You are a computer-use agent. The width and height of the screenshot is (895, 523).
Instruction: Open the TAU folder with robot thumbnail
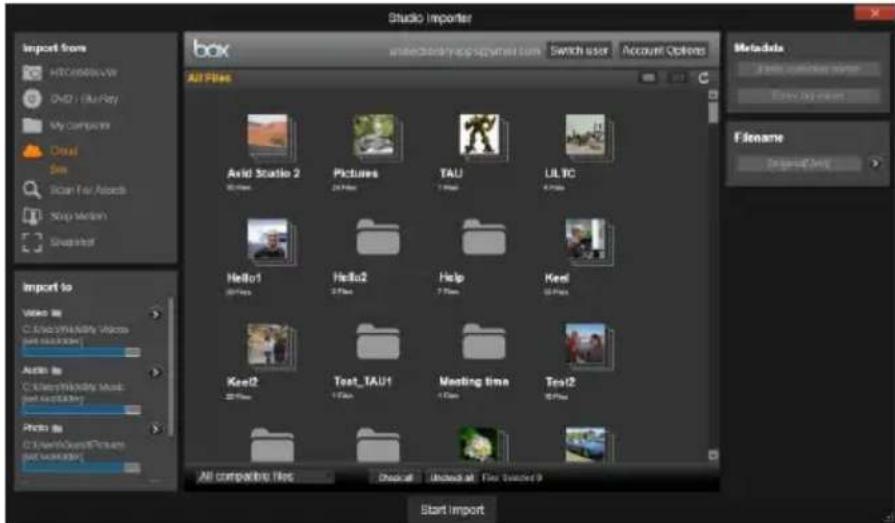click(481, 136)
